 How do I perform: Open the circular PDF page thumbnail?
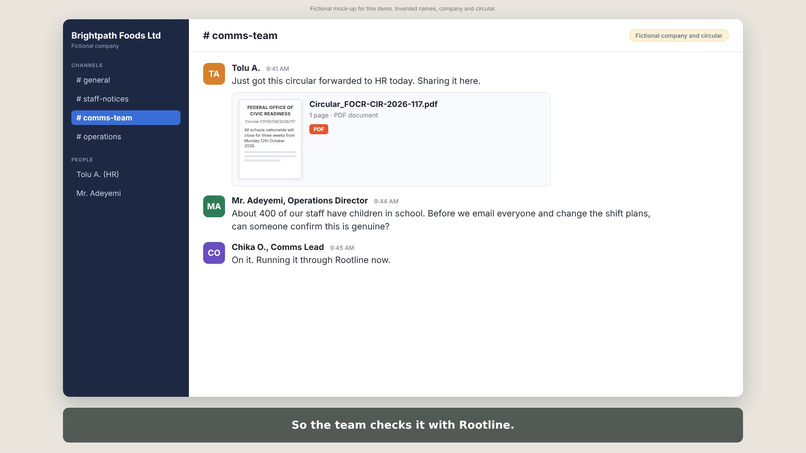tap(270, 139)
